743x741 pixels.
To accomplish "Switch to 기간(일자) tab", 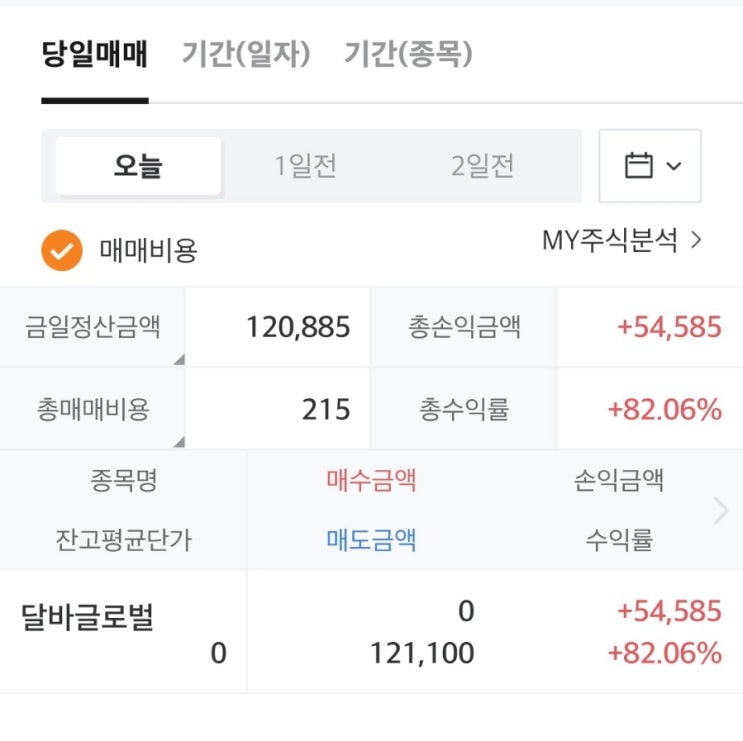I will click(246, 54).
